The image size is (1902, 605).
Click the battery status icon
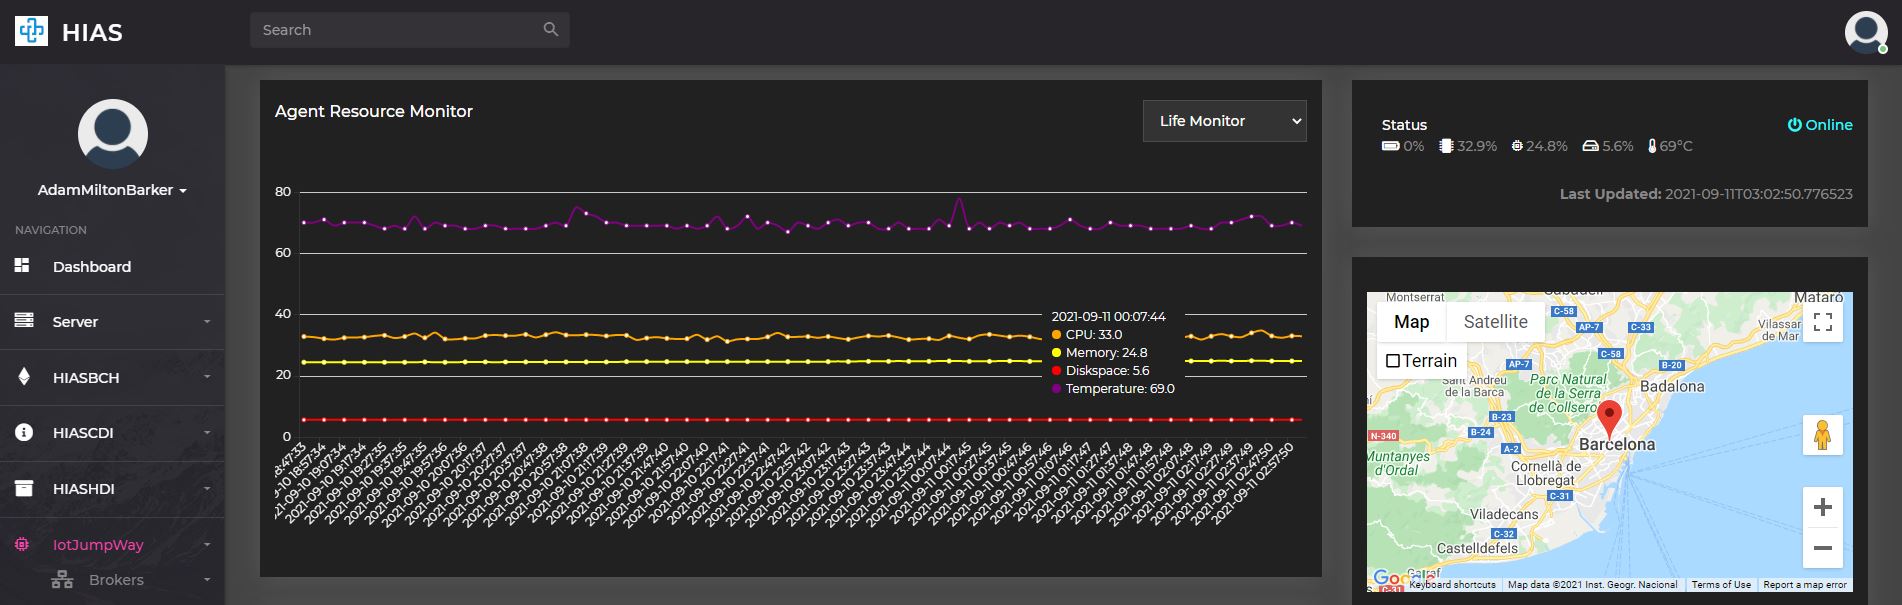click(x=1391, y=146)
